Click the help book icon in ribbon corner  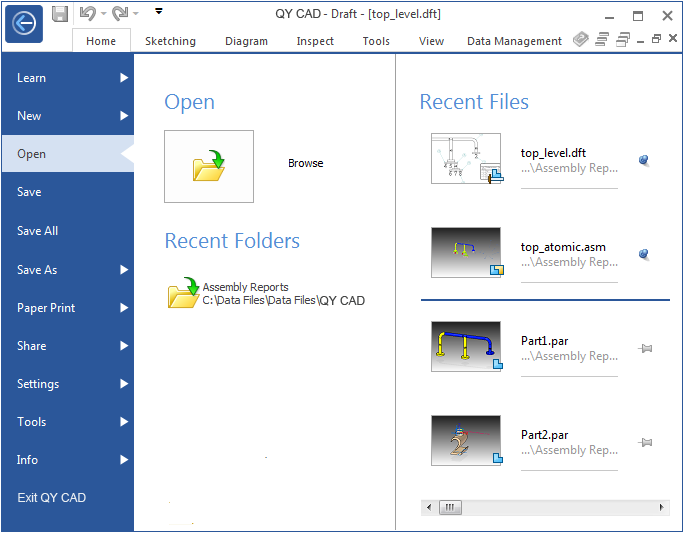581,40
